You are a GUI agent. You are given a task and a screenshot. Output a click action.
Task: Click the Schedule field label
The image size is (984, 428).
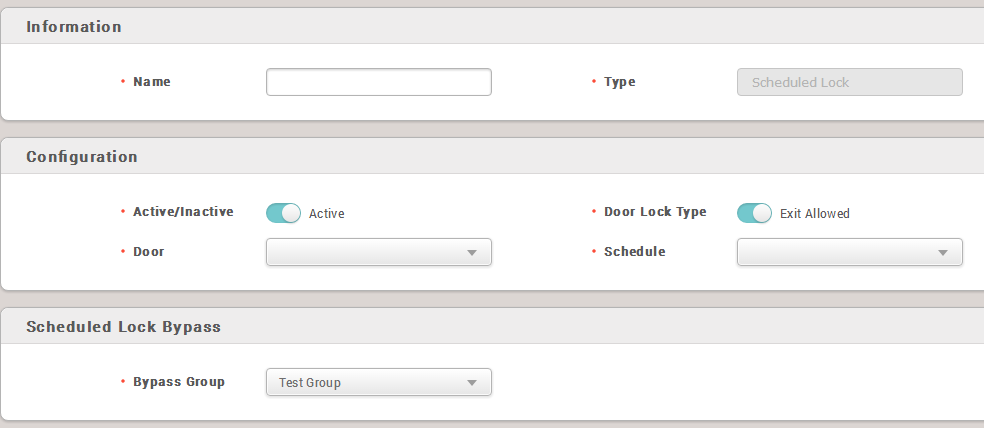(x=634, y=252)
